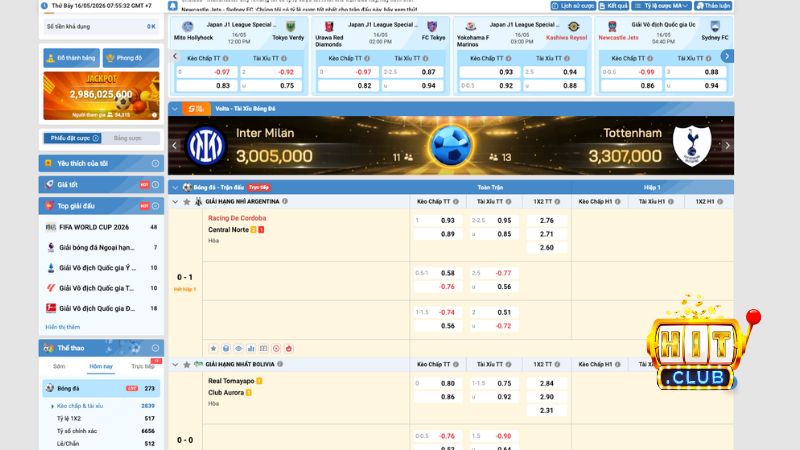Favorite Giải Hạng Nhì Argentina with star
Viewport: 800px width, 450px height.
click(x=187, y=202)
